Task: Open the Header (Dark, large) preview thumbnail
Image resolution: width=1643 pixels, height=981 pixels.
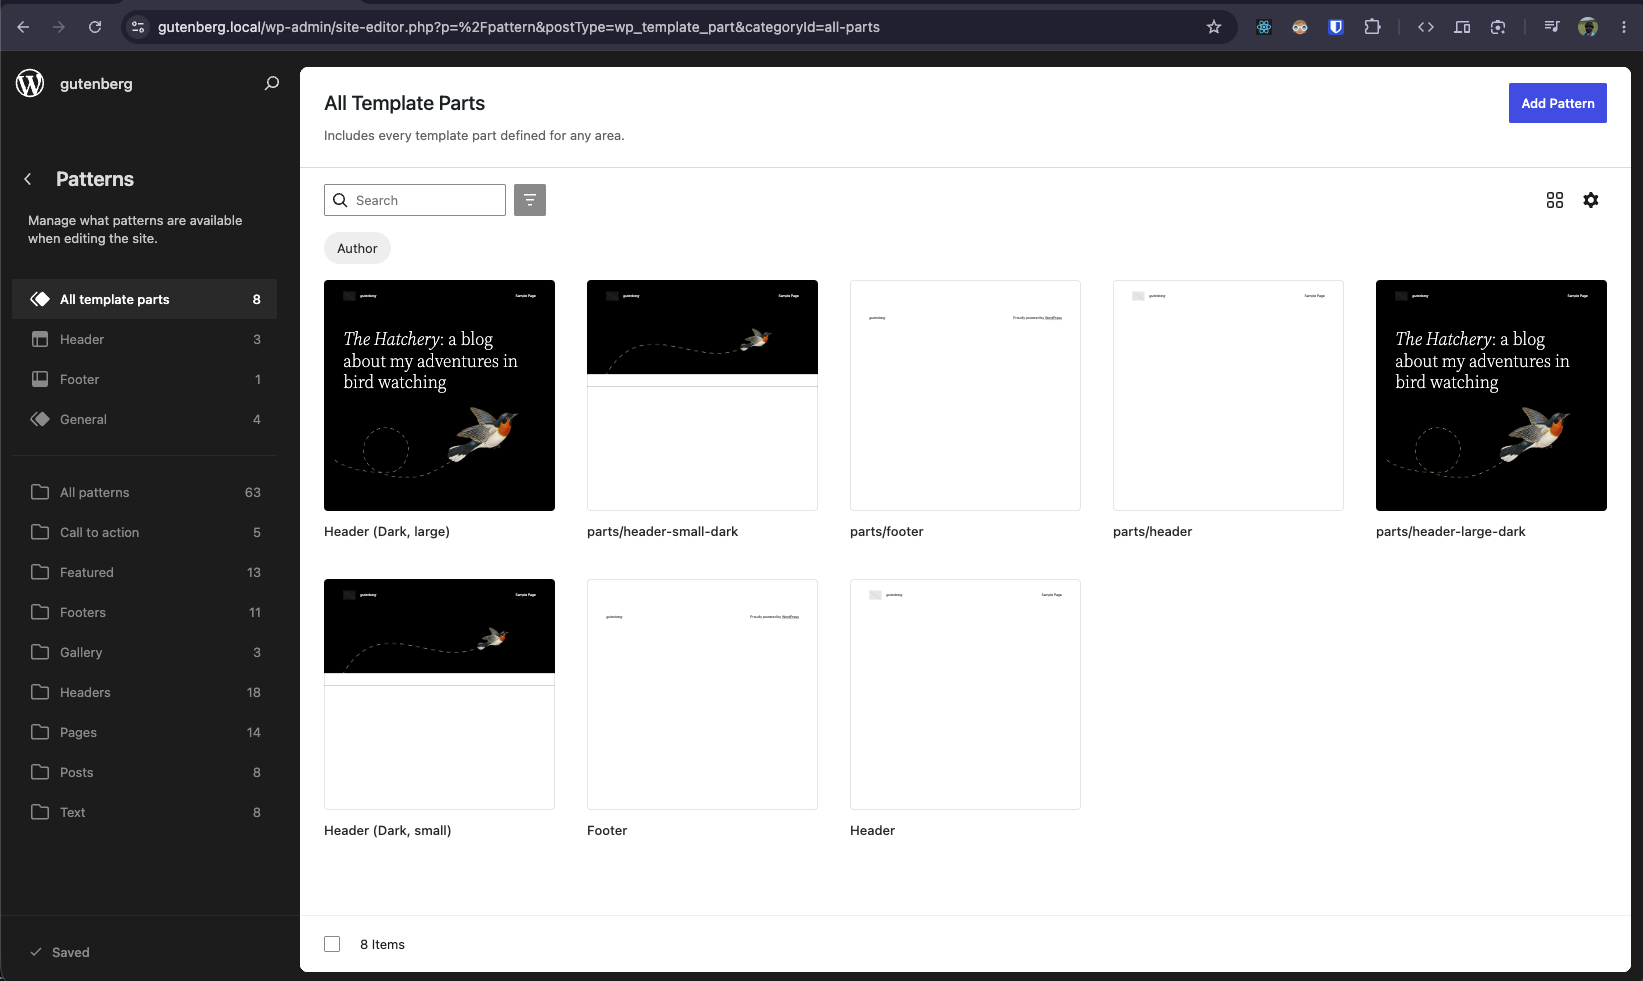Action: point(439,395)
